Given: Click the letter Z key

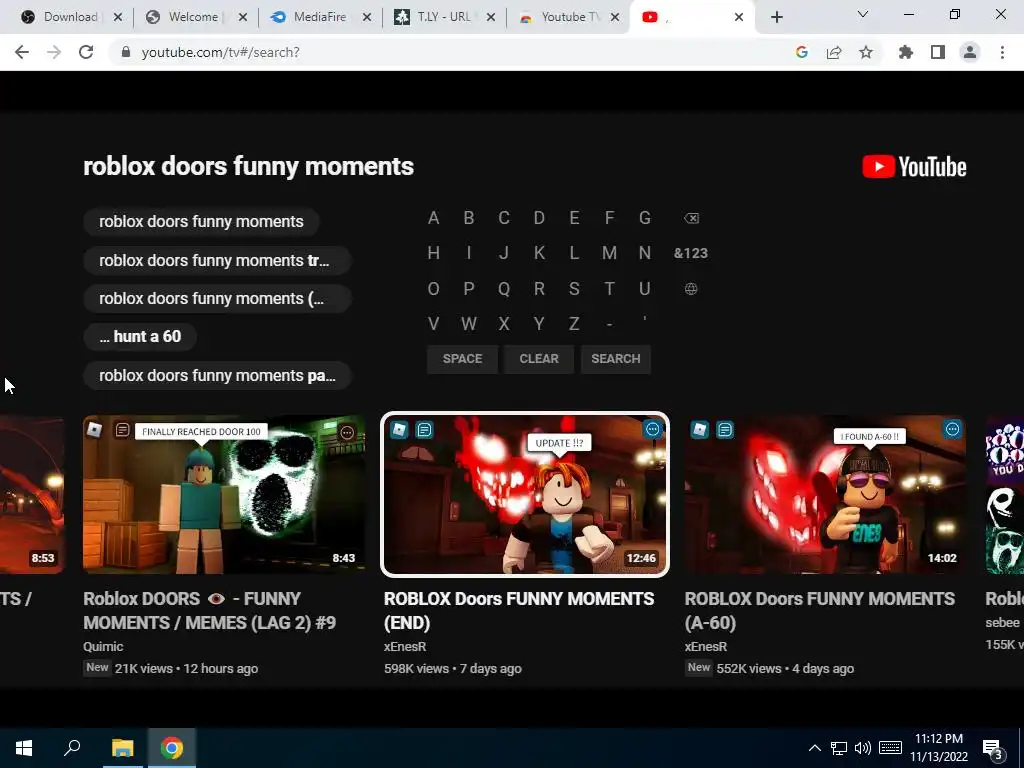Looking at the screenshot, I should pos(574,324).
